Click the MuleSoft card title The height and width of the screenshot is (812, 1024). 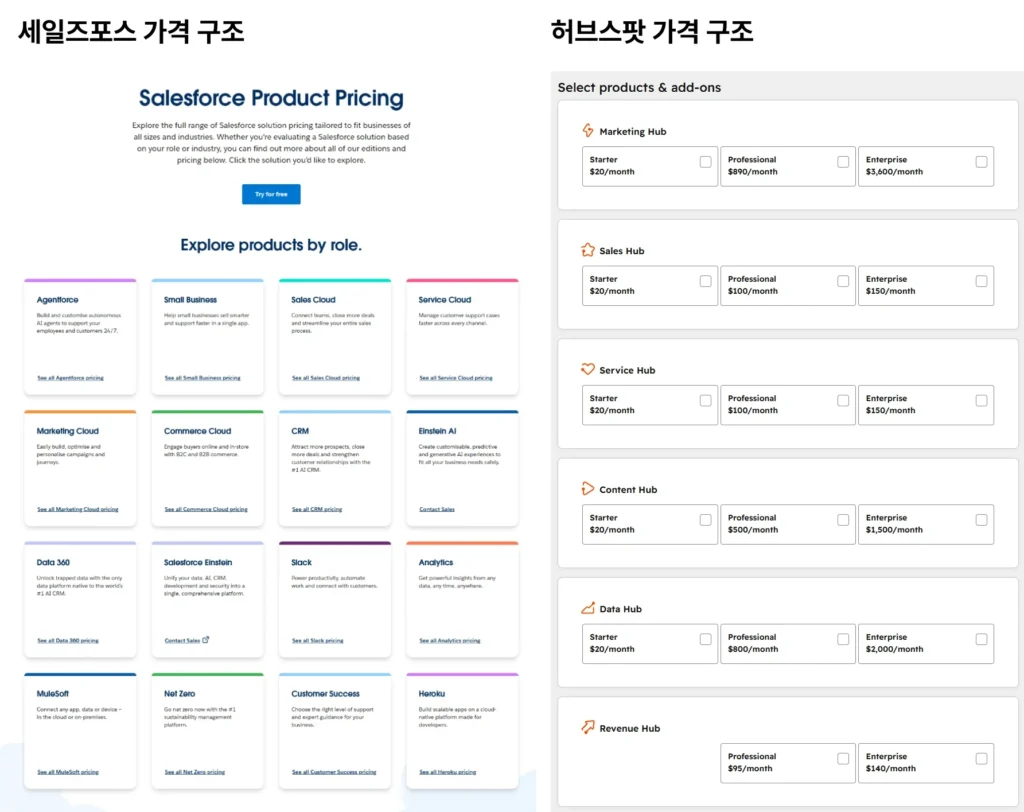52,693
